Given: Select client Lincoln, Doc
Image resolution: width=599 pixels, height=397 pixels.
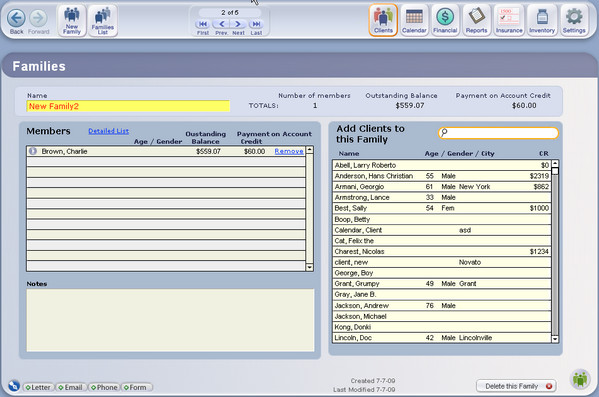Looking at the screenshot, I should pyautogui.click(x=442, y=338).
